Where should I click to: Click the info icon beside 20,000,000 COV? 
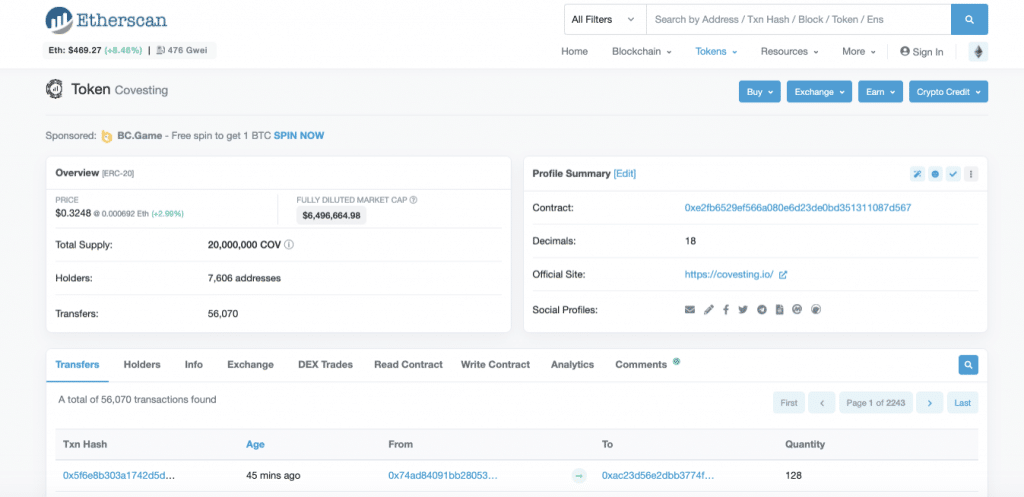tap(289, 245)
